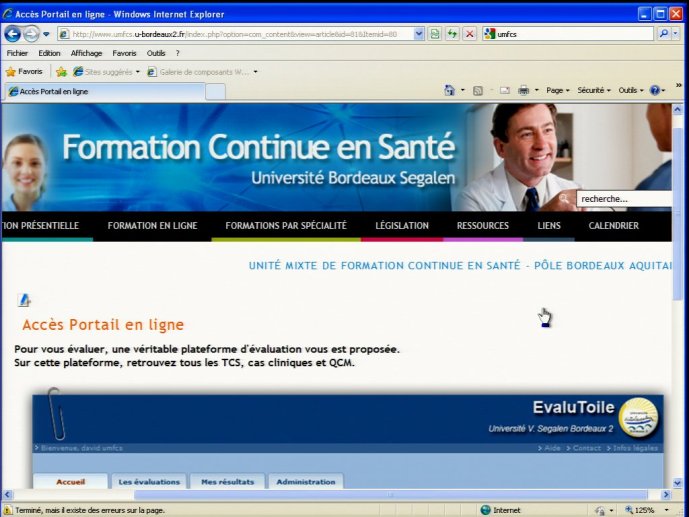Click the horizontal scrollbar left arrow

pyautogui.click(x=7, y=495)
